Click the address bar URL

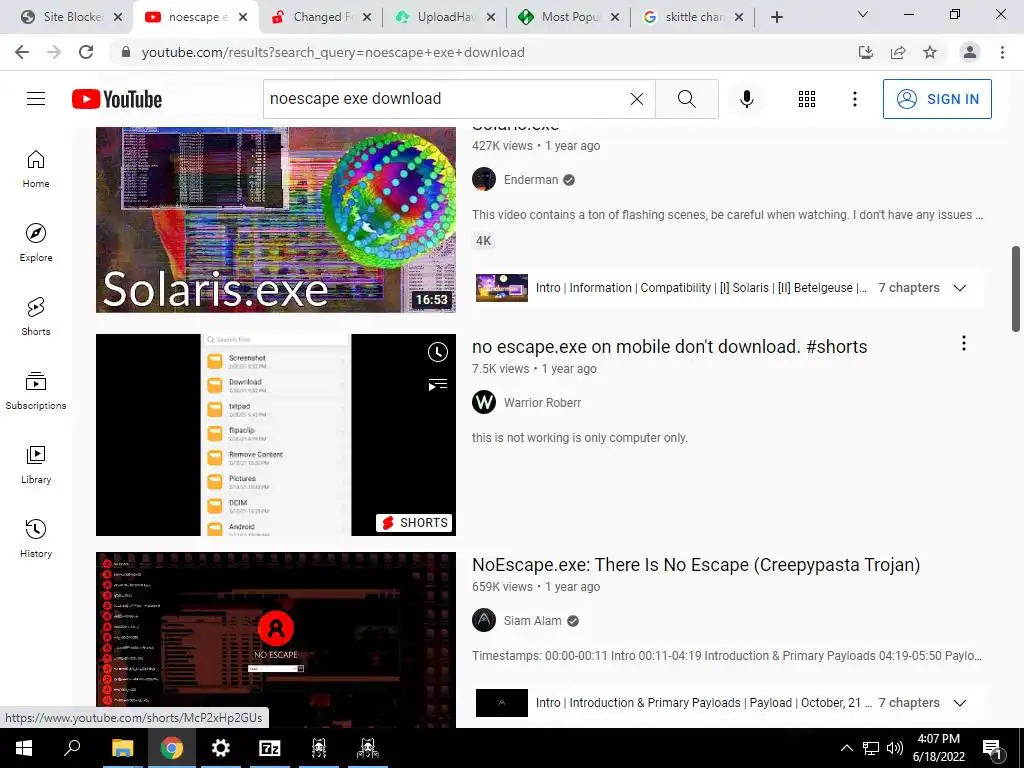click(x=333, y=52)
